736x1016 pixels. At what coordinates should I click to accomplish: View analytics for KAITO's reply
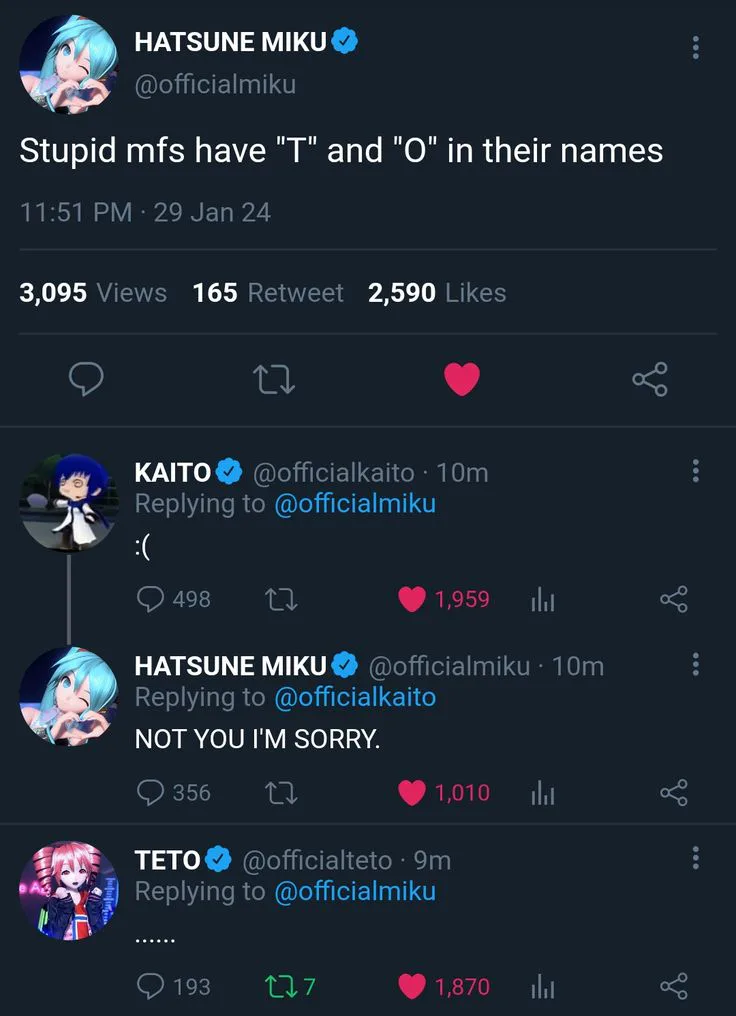542,599
